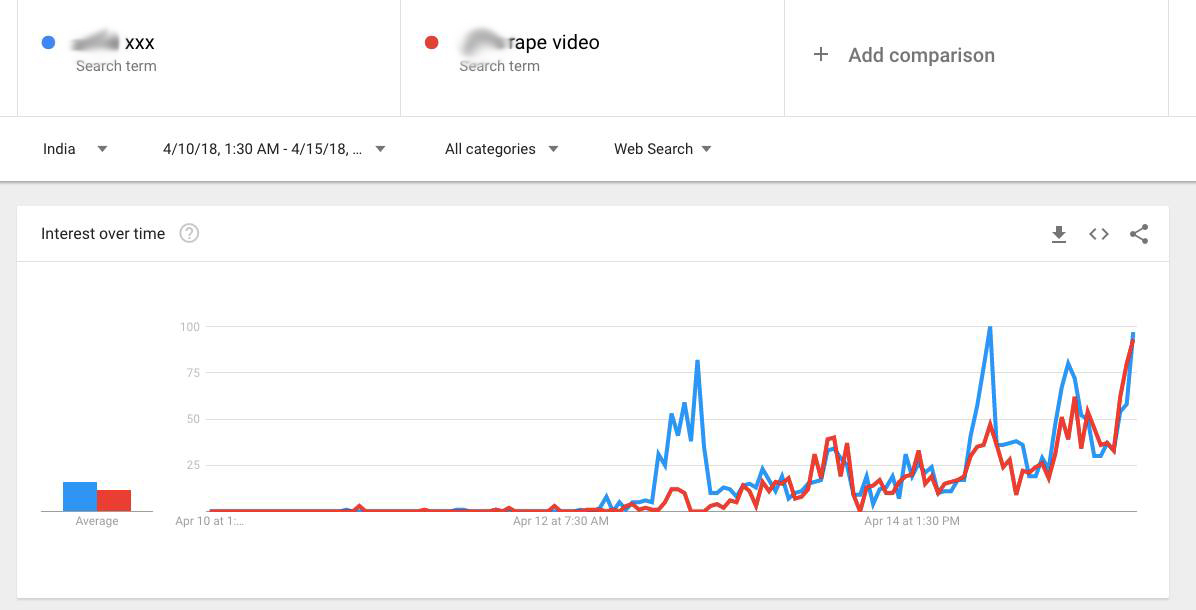This screenshot has width=1196, height=610.
Task: Click the blue line peak at 100
Action: tap(989, 328)
